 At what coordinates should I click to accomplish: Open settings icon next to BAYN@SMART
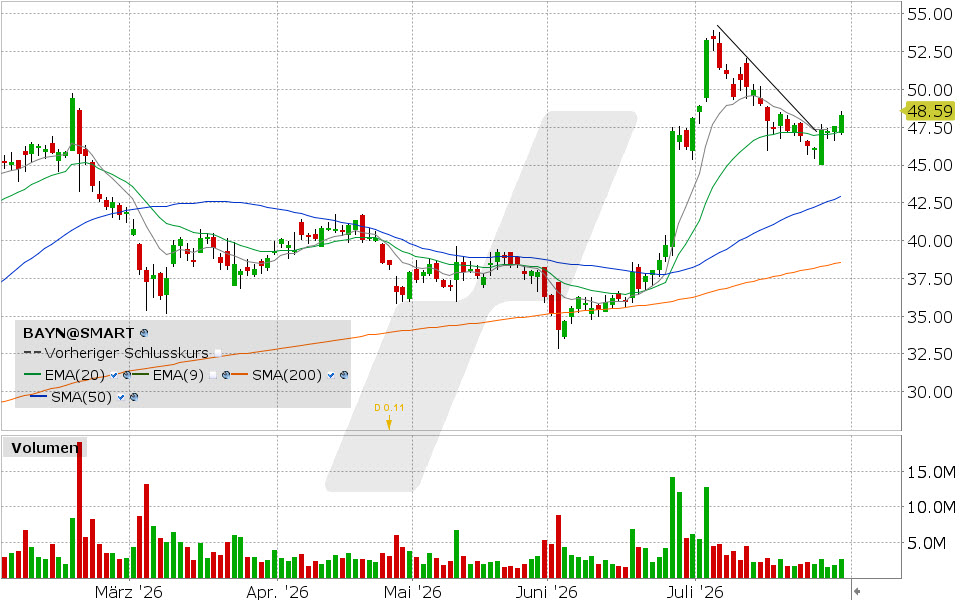pos(144,333)
